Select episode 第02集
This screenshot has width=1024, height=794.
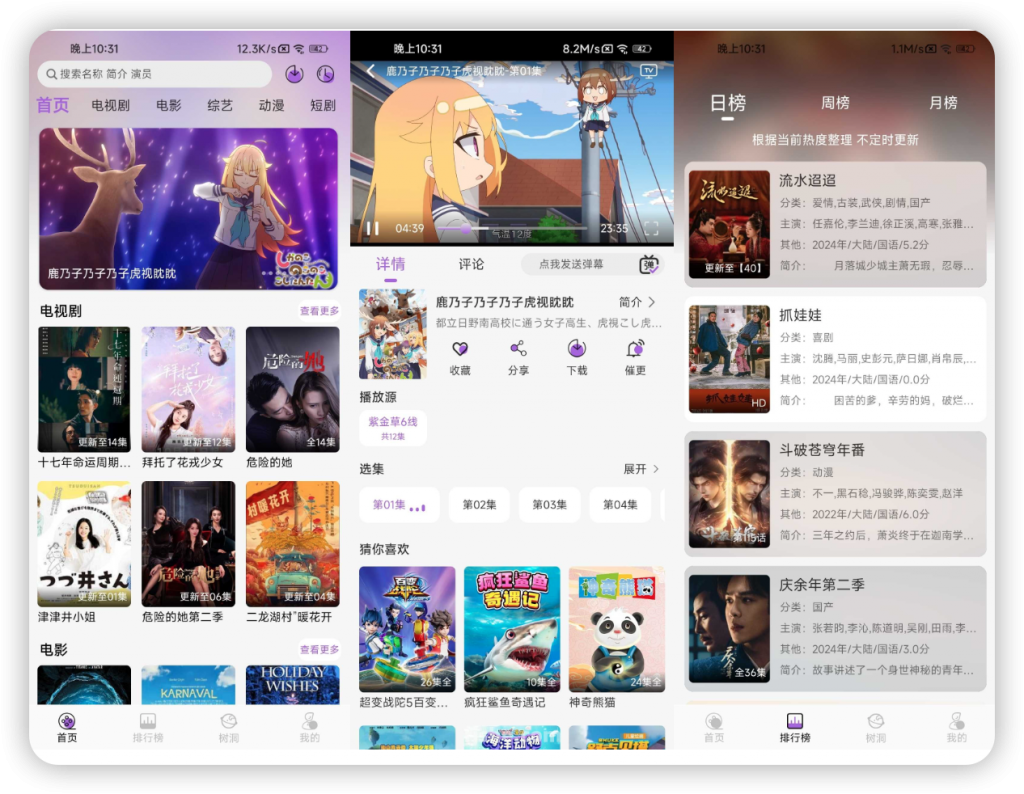coord(479,505)
